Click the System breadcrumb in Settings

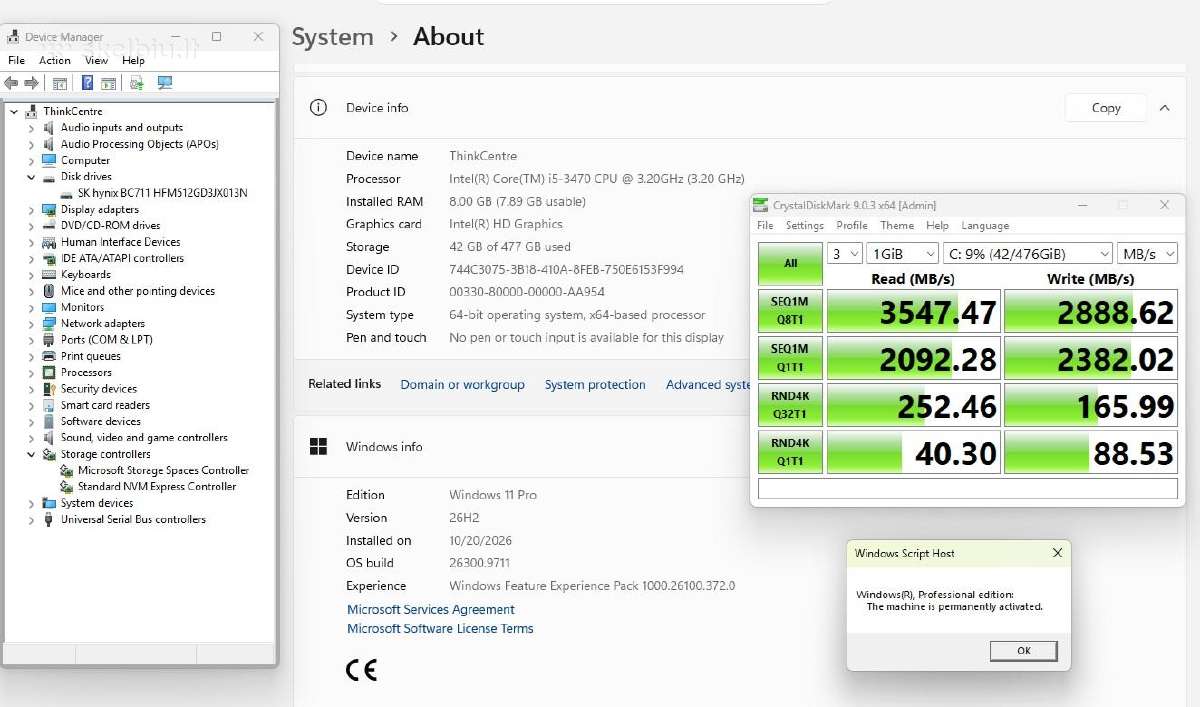(333, 37)
